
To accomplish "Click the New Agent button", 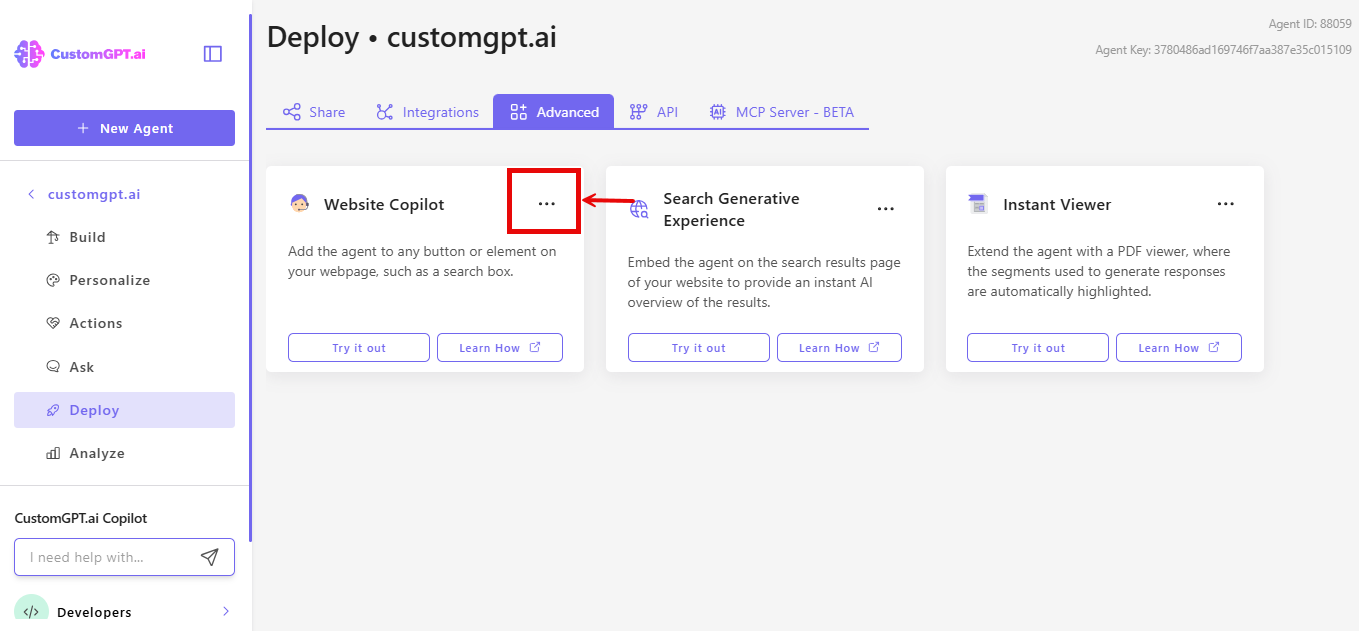I will pyautogui.click(x=124, y=128).
